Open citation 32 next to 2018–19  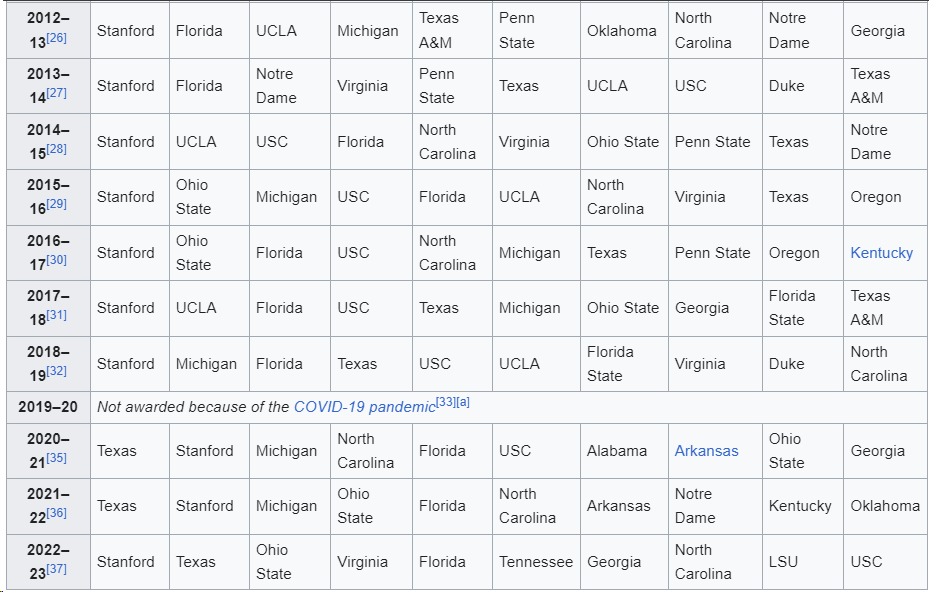(x=56, y=372)
